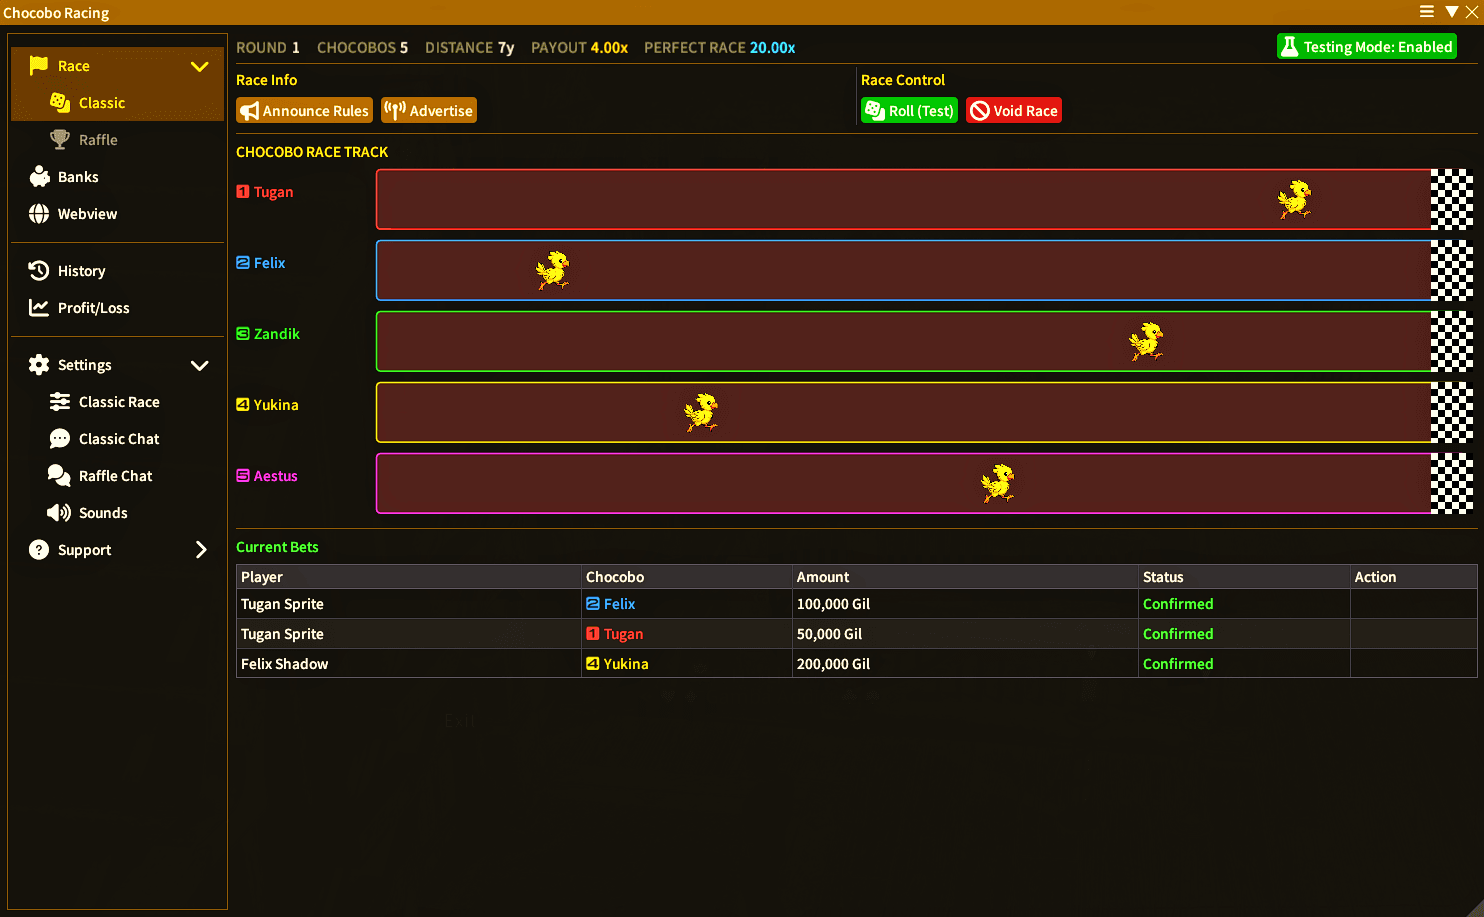
Task: Open the hamburger menu in title bar
Action: coord(1427,12)
